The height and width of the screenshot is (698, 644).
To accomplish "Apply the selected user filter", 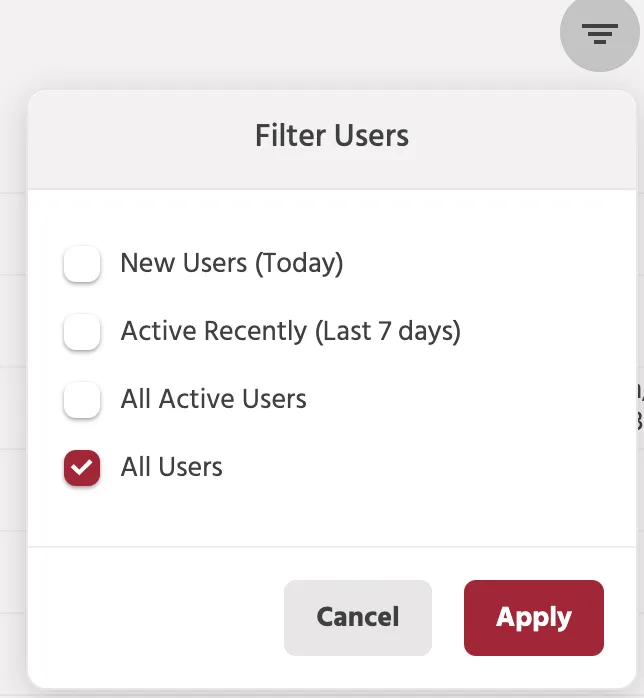I will pos(534,617).
